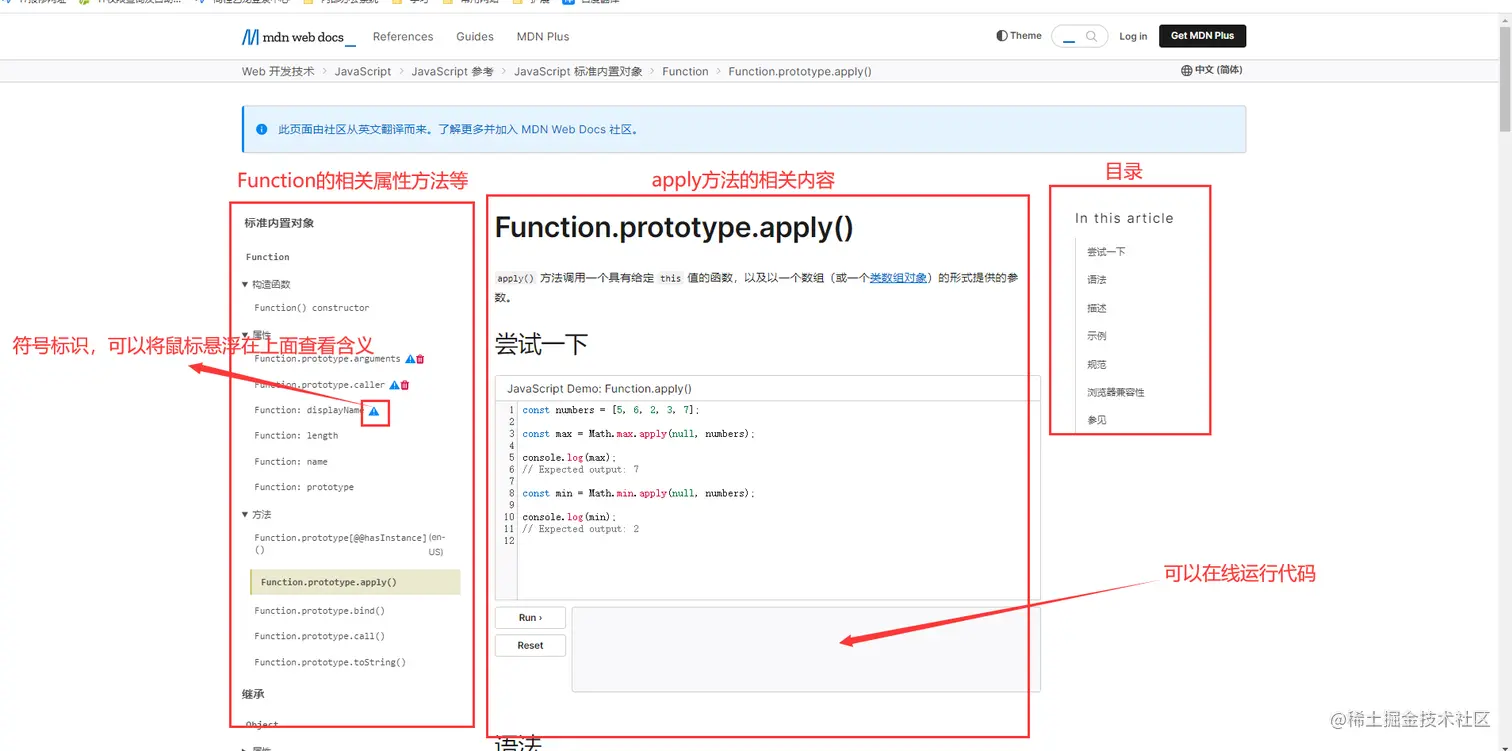Open Function in sidebar
This screenshot has height=751, width=1512.
tap(268, 257)
